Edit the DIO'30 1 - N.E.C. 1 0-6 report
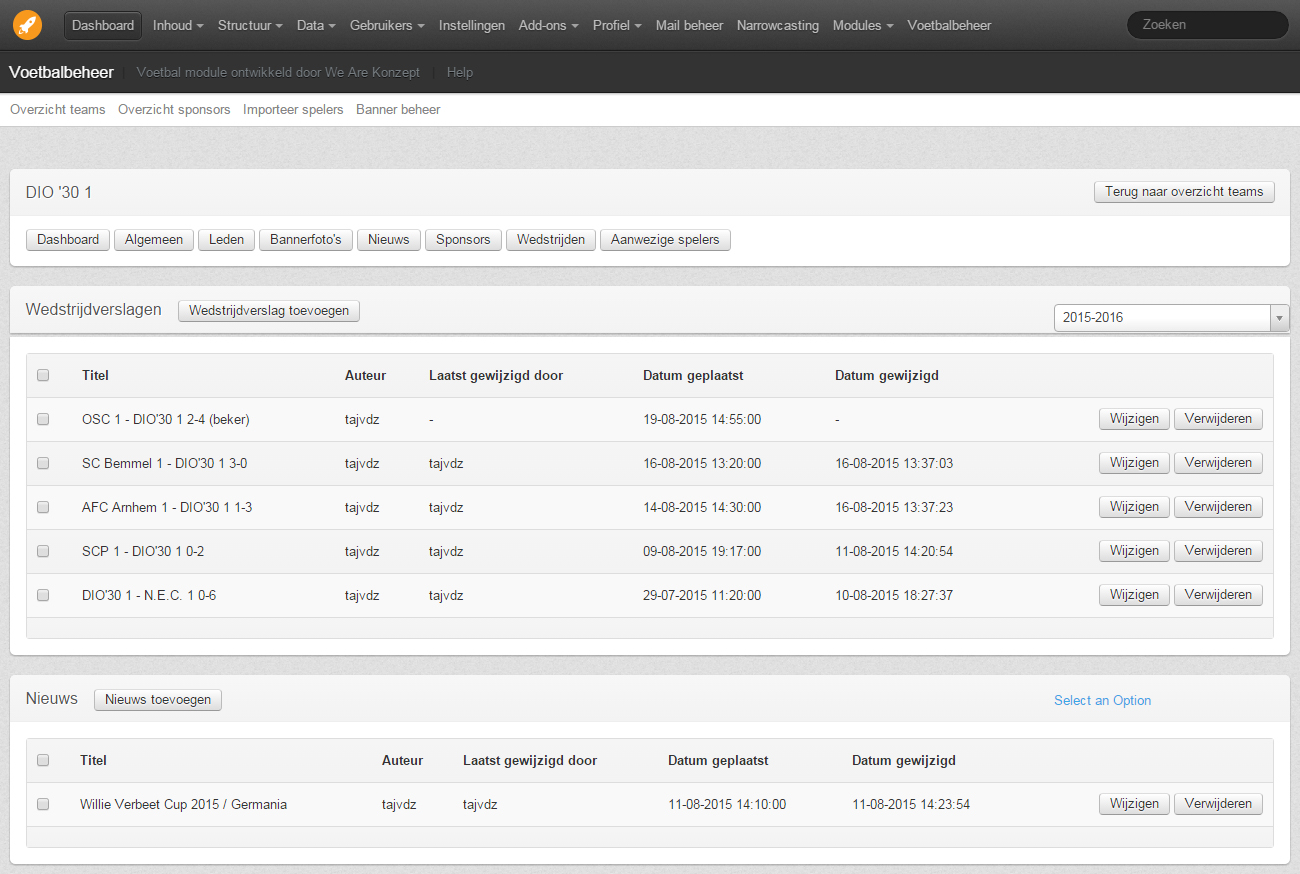Viewport: 1300px width, 874px height. click(1134, 595)
